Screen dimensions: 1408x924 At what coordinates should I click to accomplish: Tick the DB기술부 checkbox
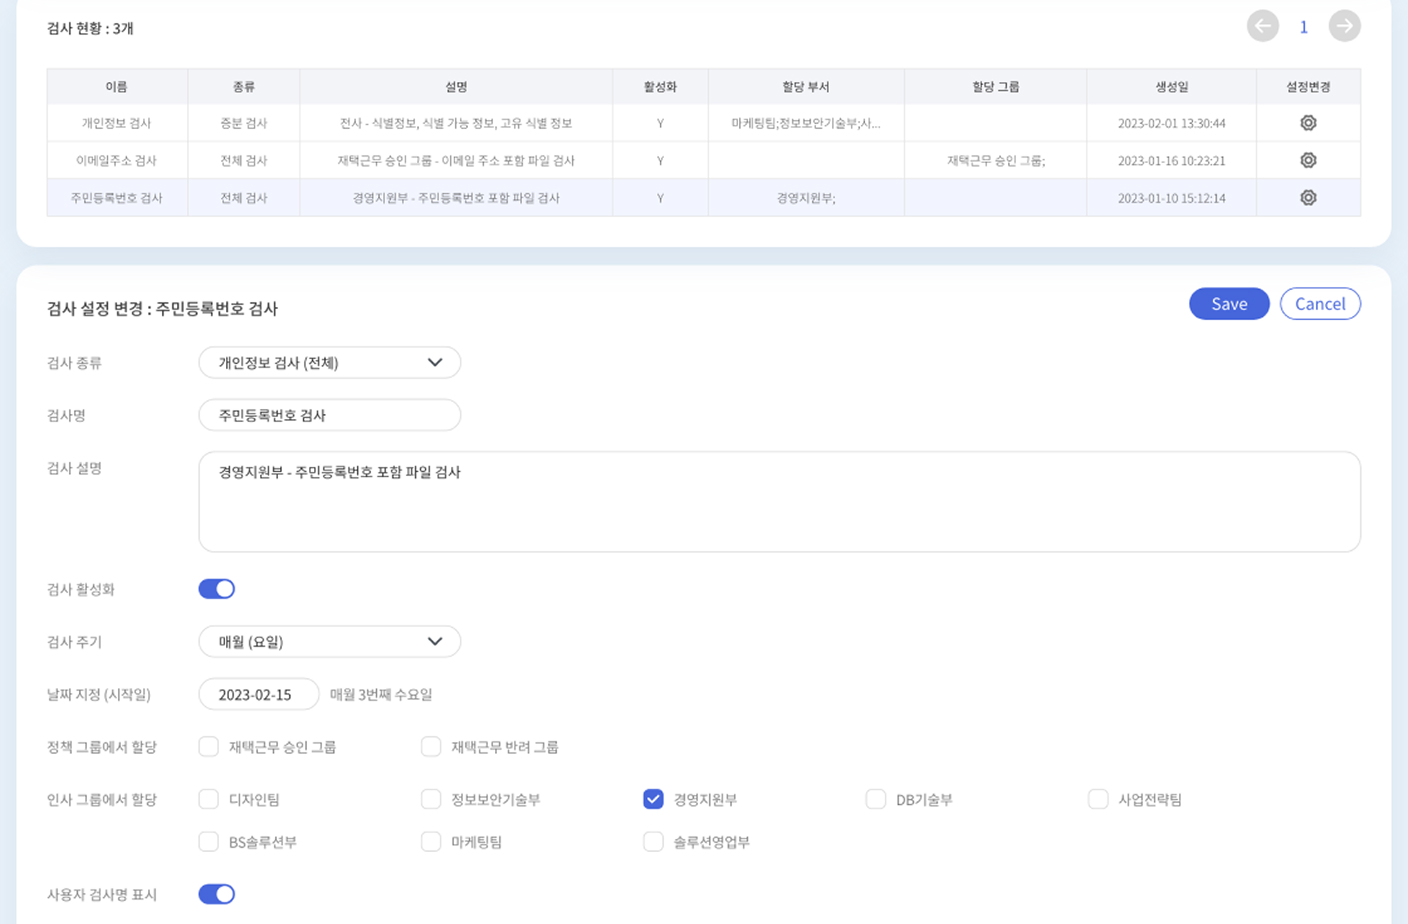point(876,799)
